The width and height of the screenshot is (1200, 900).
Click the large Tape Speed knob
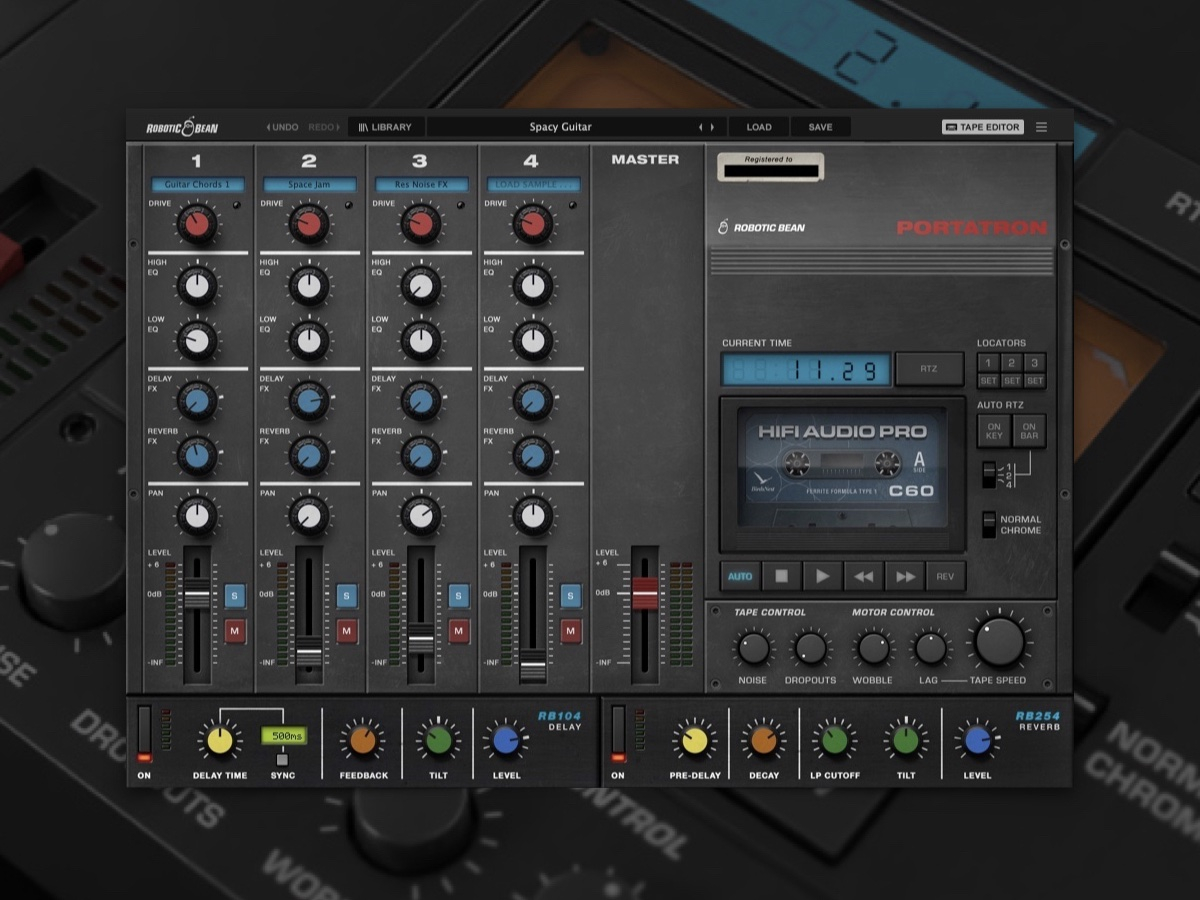click(x=999, y=642)
